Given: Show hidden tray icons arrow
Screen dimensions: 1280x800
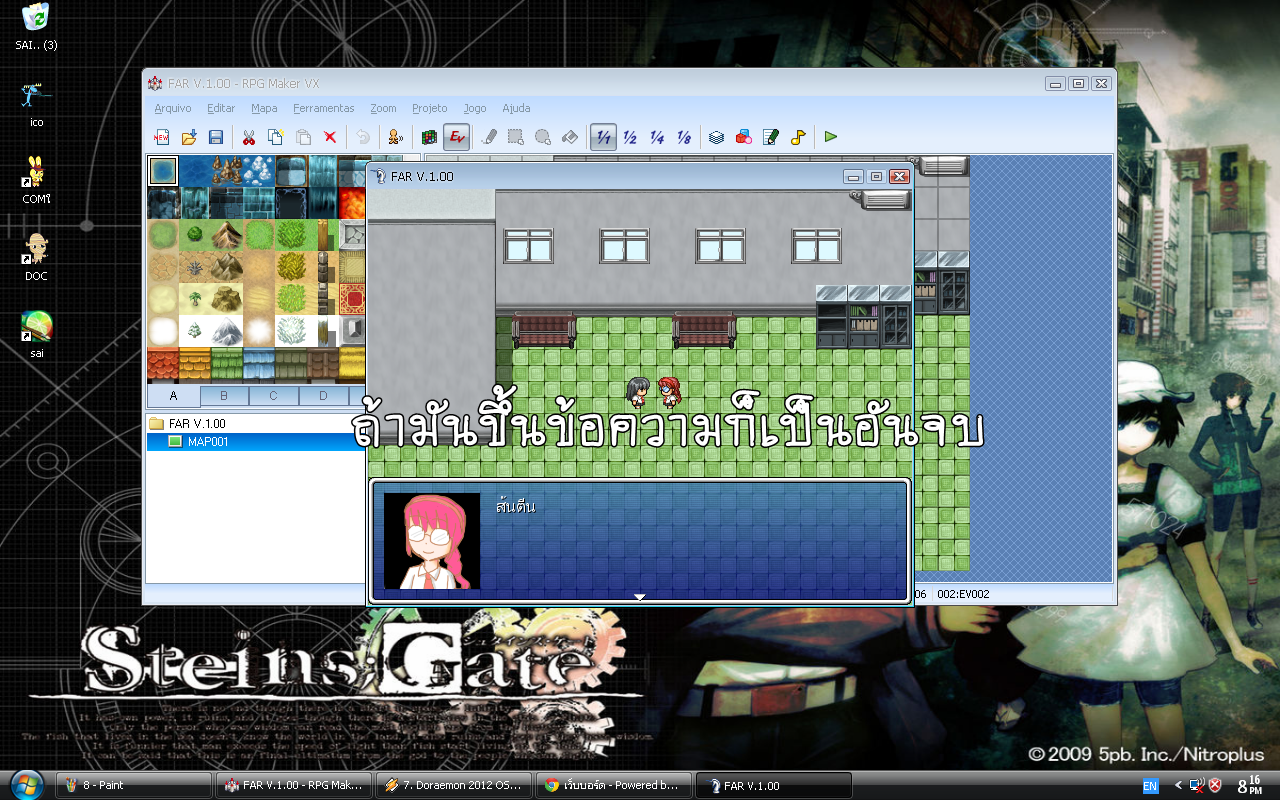Looking at the screenshot, I should (1178, 785).
